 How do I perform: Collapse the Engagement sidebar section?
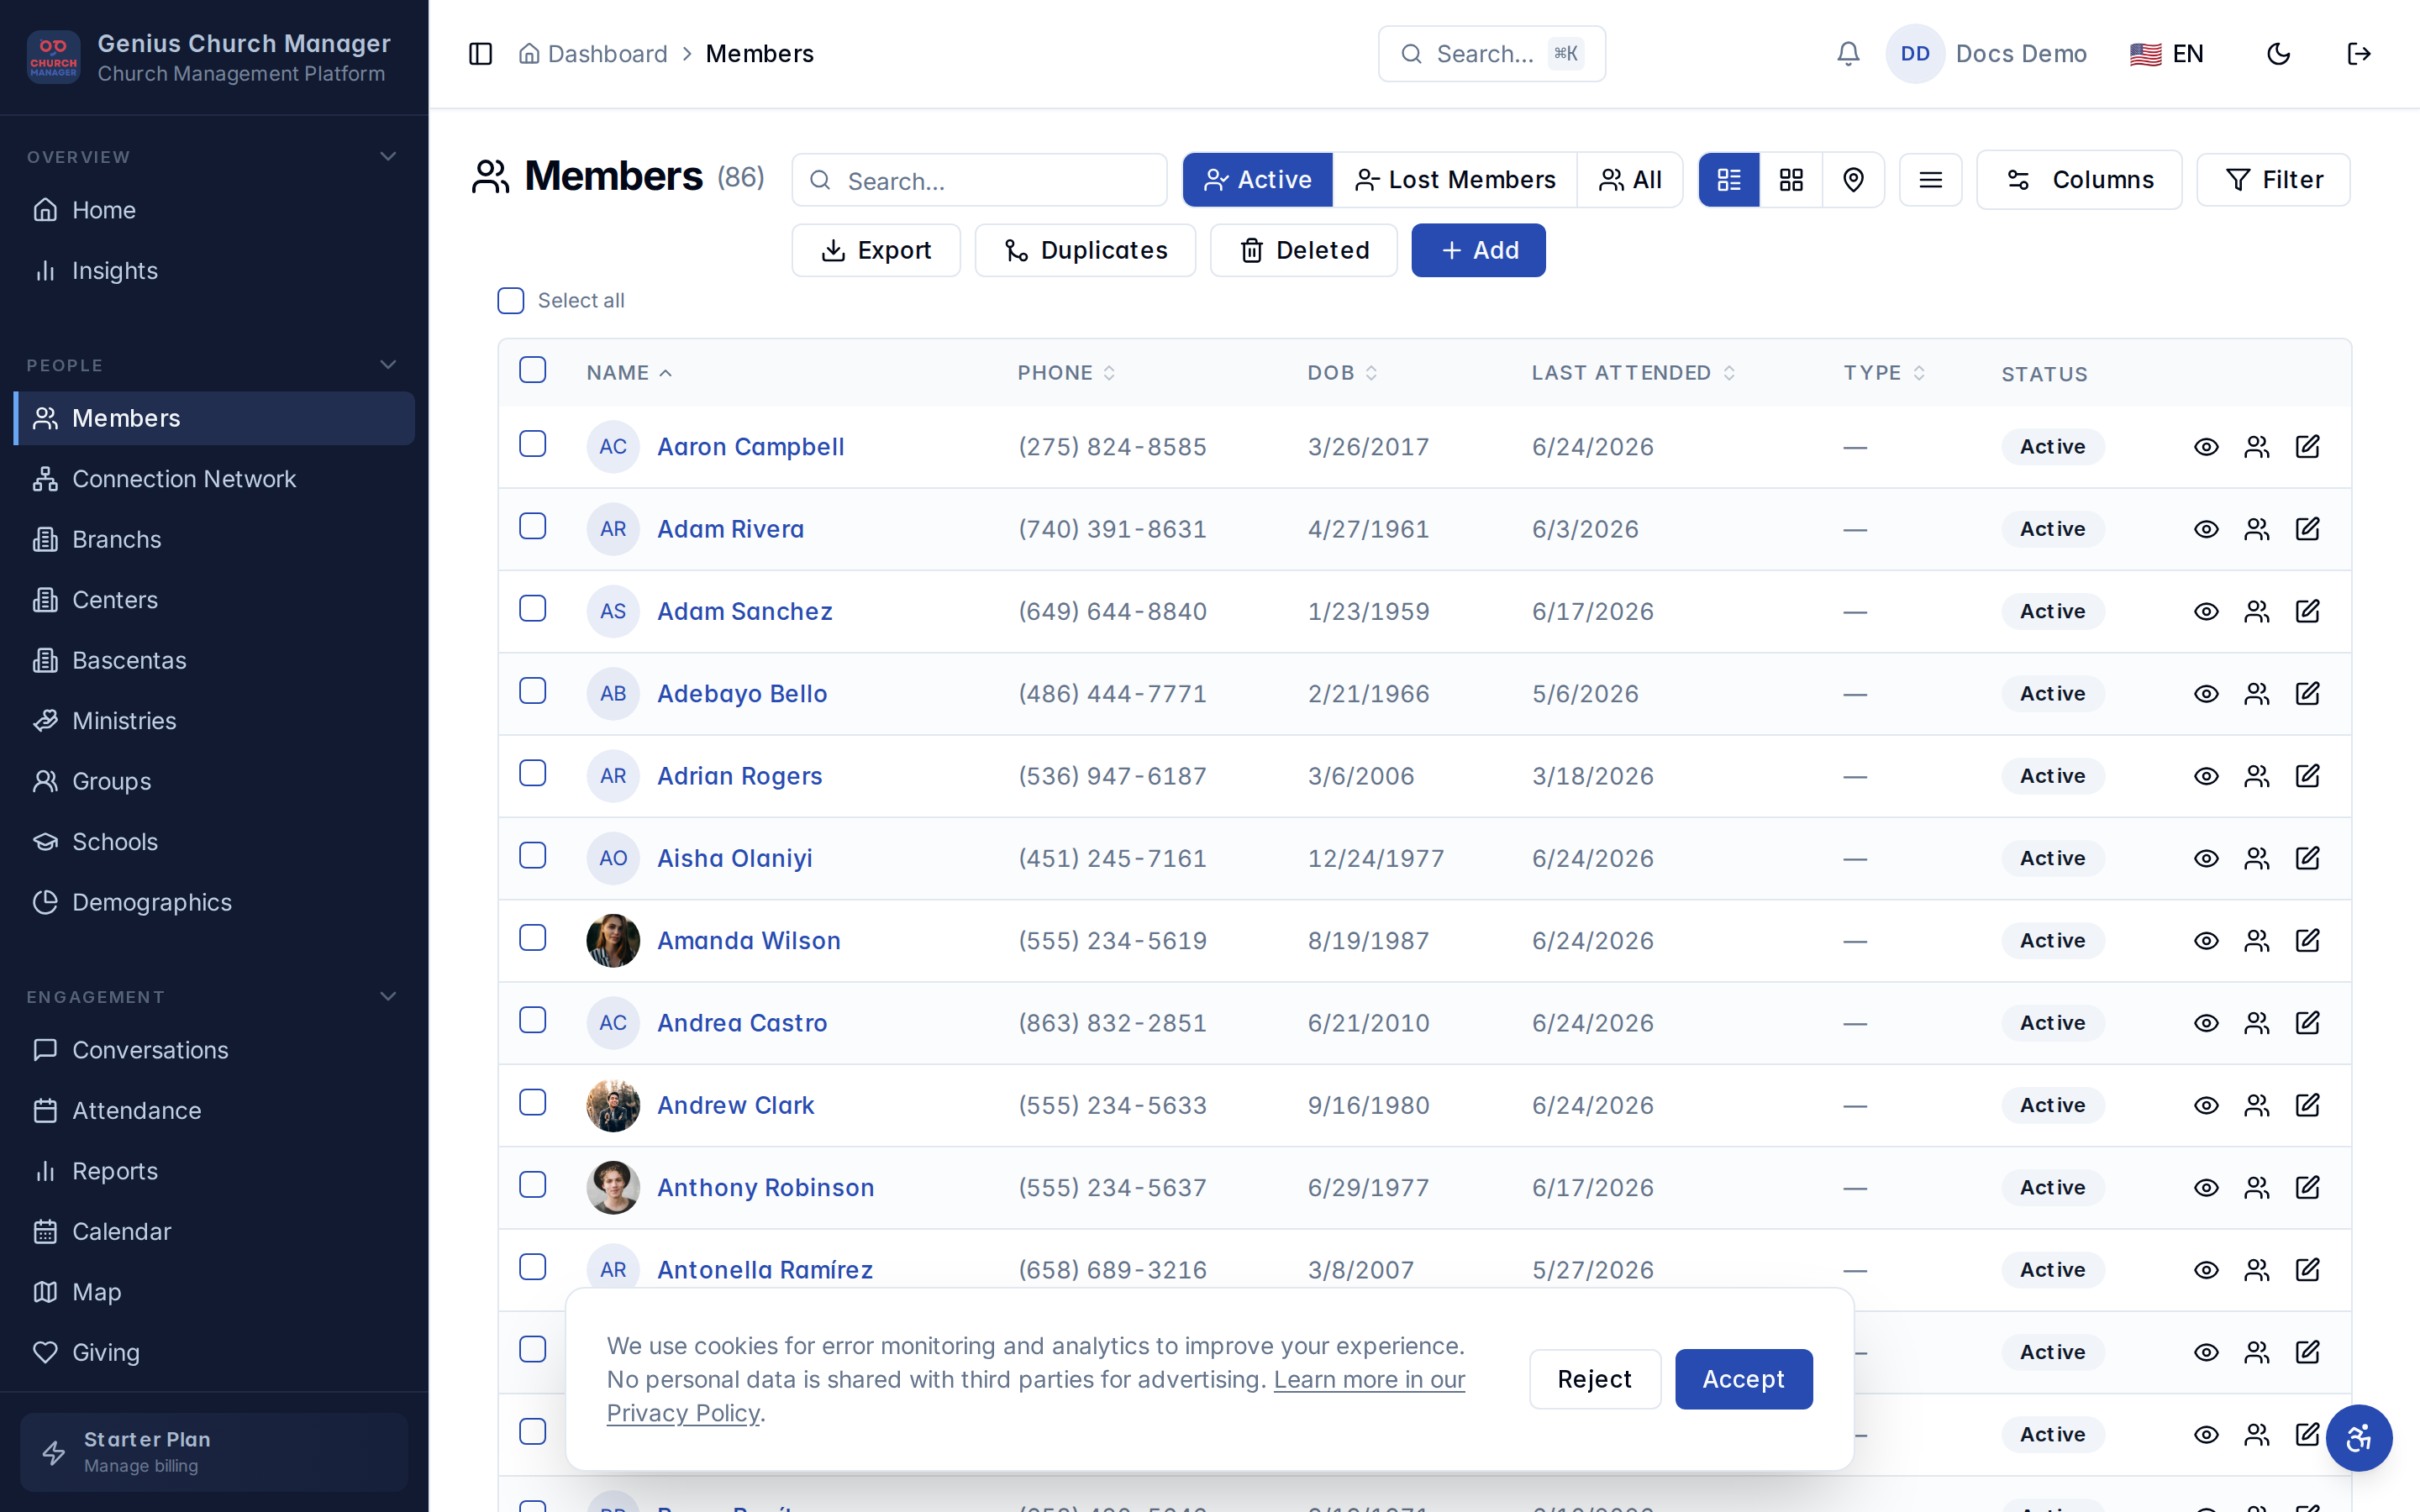pos(388,997)
